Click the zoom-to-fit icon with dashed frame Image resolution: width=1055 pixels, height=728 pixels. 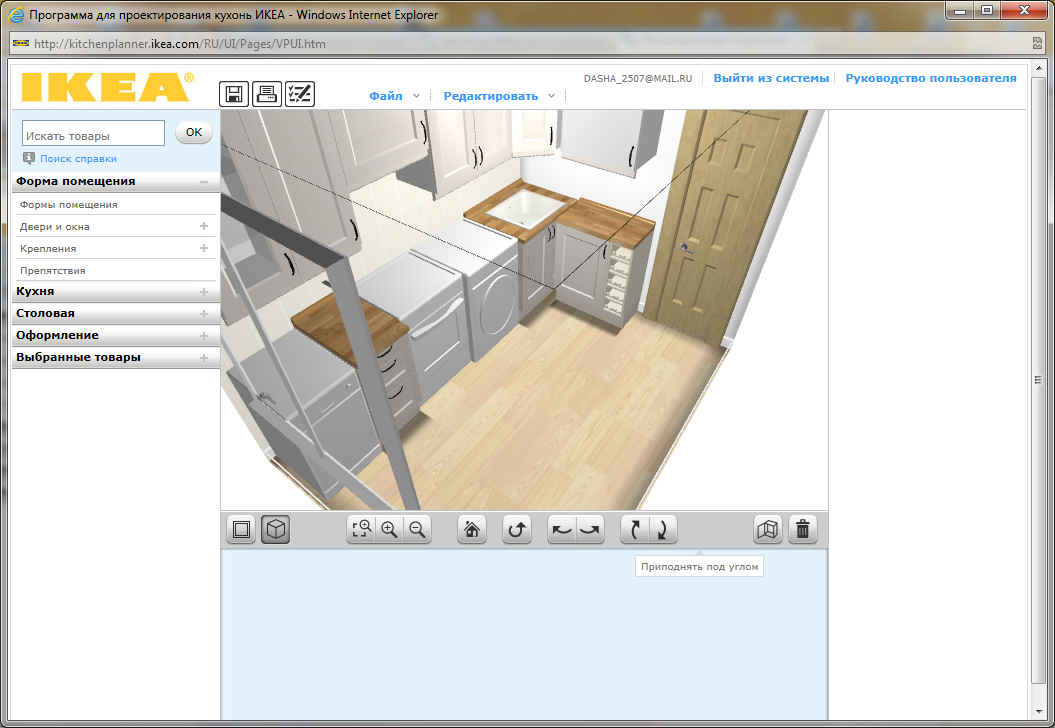tap(361, 530)
